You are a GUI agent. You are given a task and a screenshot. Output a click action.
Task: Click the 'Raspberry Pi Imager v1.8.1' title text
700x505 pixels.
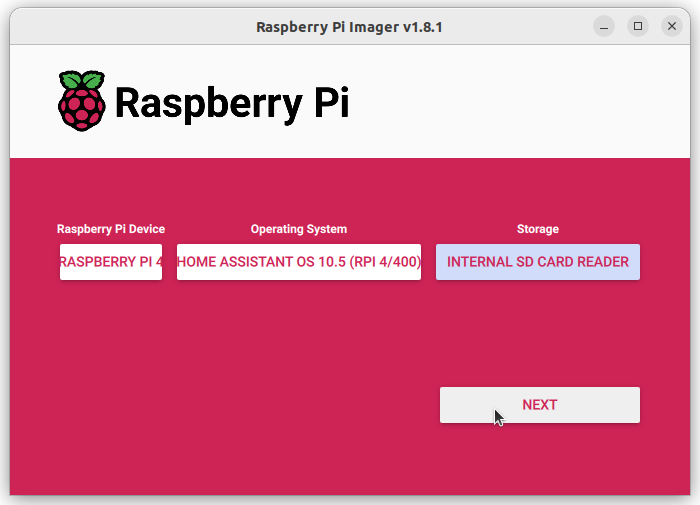(x=349, y=27)
